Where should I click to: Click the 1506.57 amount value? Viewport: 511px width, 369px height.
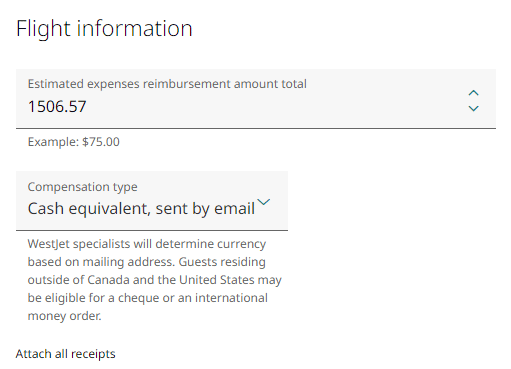(57, 107)
